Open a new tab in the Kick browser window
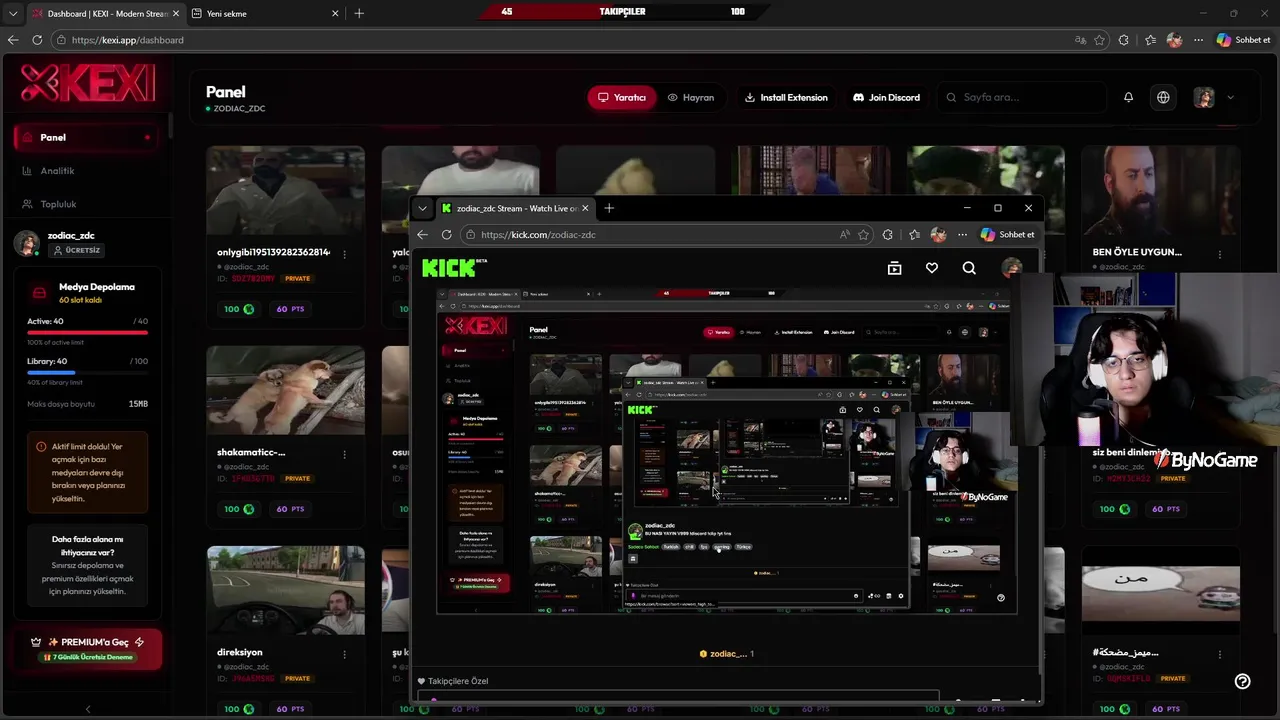This screenshot has width=1280, height=720. tap(608, 208)
